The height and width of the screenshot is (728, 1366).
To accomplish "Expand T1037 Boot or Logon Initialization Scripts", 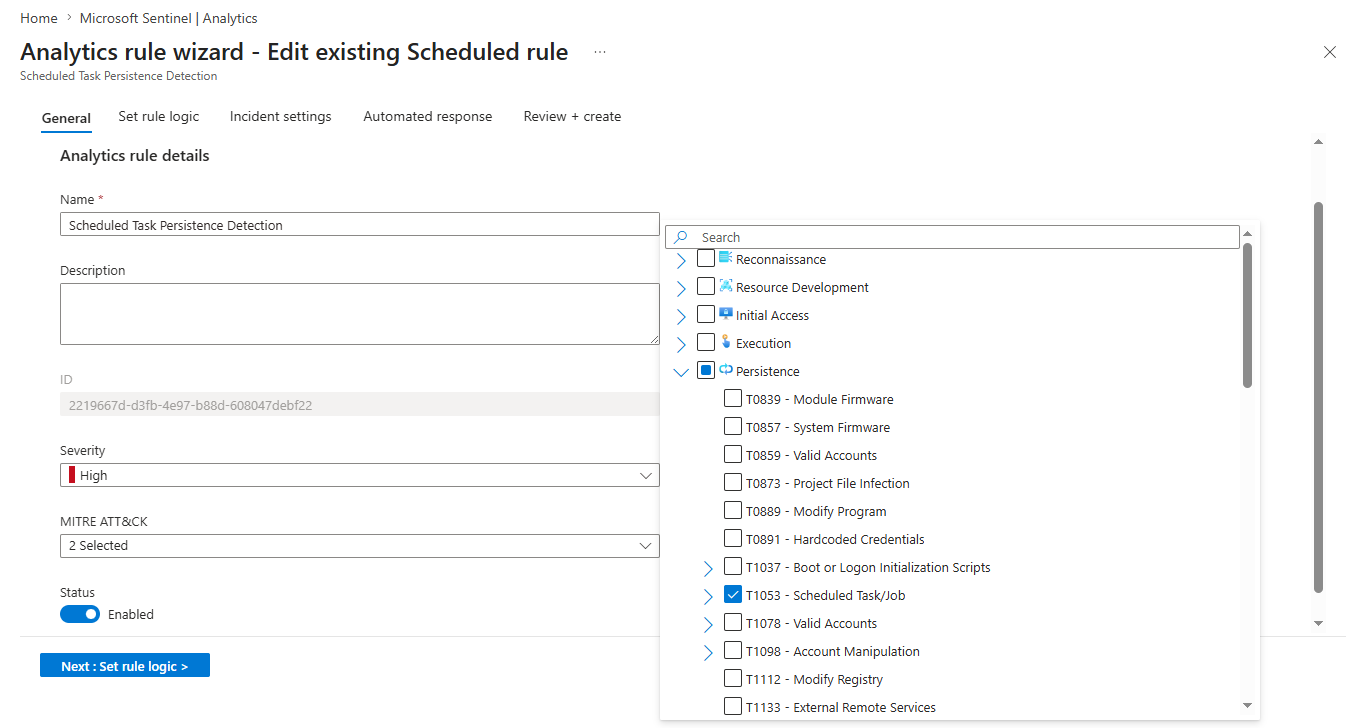I will pos(708,568).
